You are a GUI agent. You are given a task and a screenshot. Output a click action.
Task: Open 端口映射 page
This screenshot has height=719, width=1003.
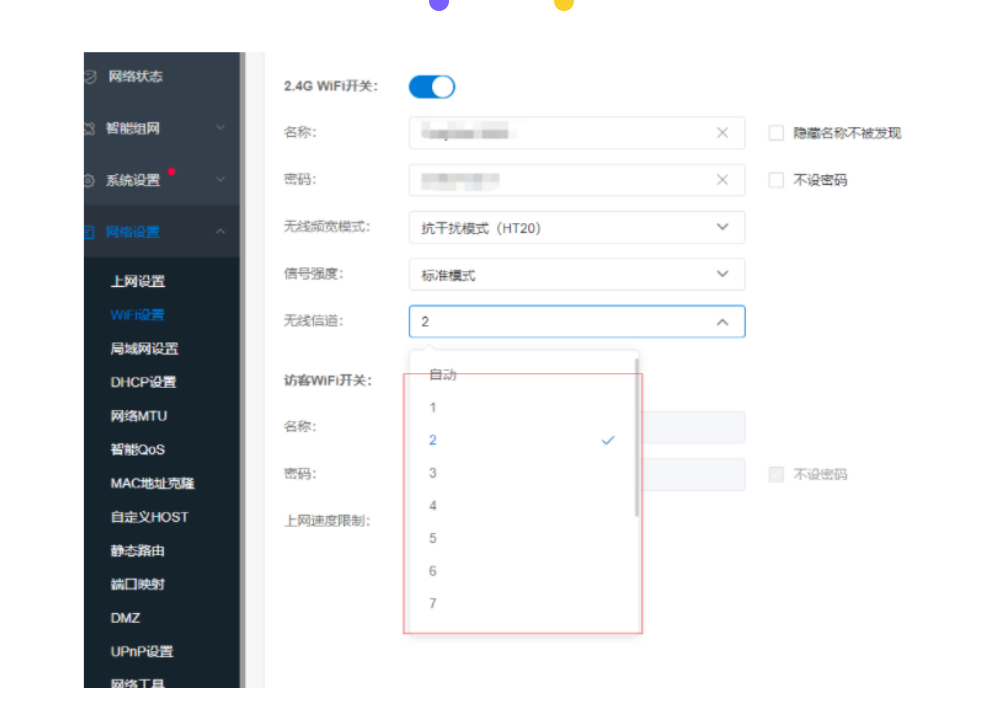point(138,584)
